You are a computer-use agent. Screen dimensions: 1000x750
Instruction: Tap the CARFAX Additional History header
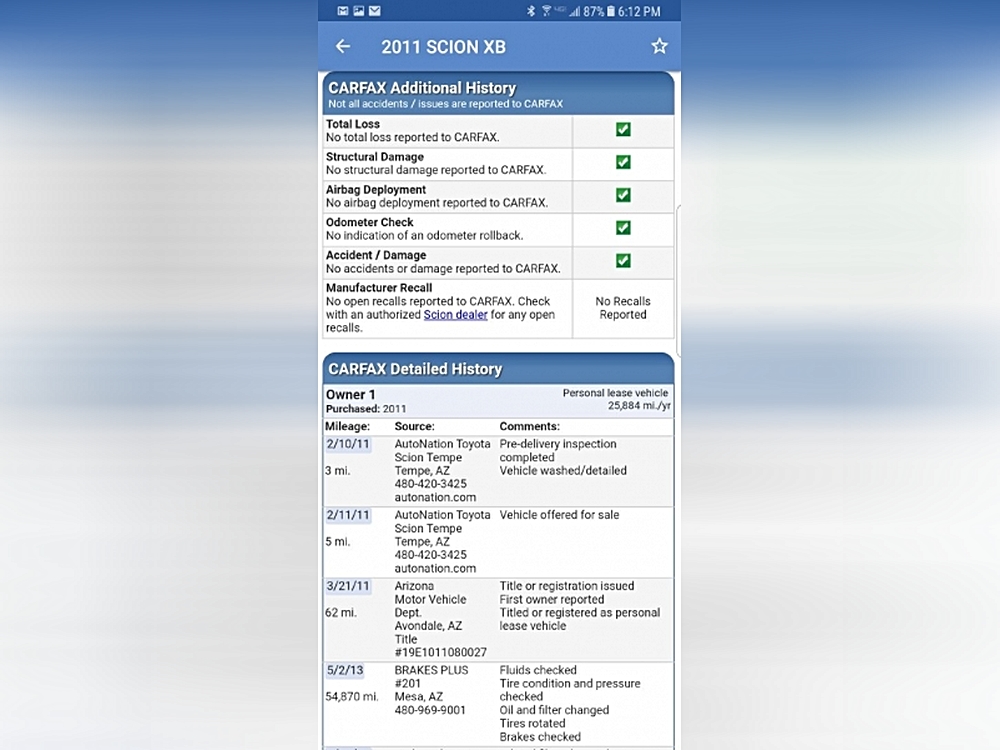pyautogui.click(x=498, y=93)
